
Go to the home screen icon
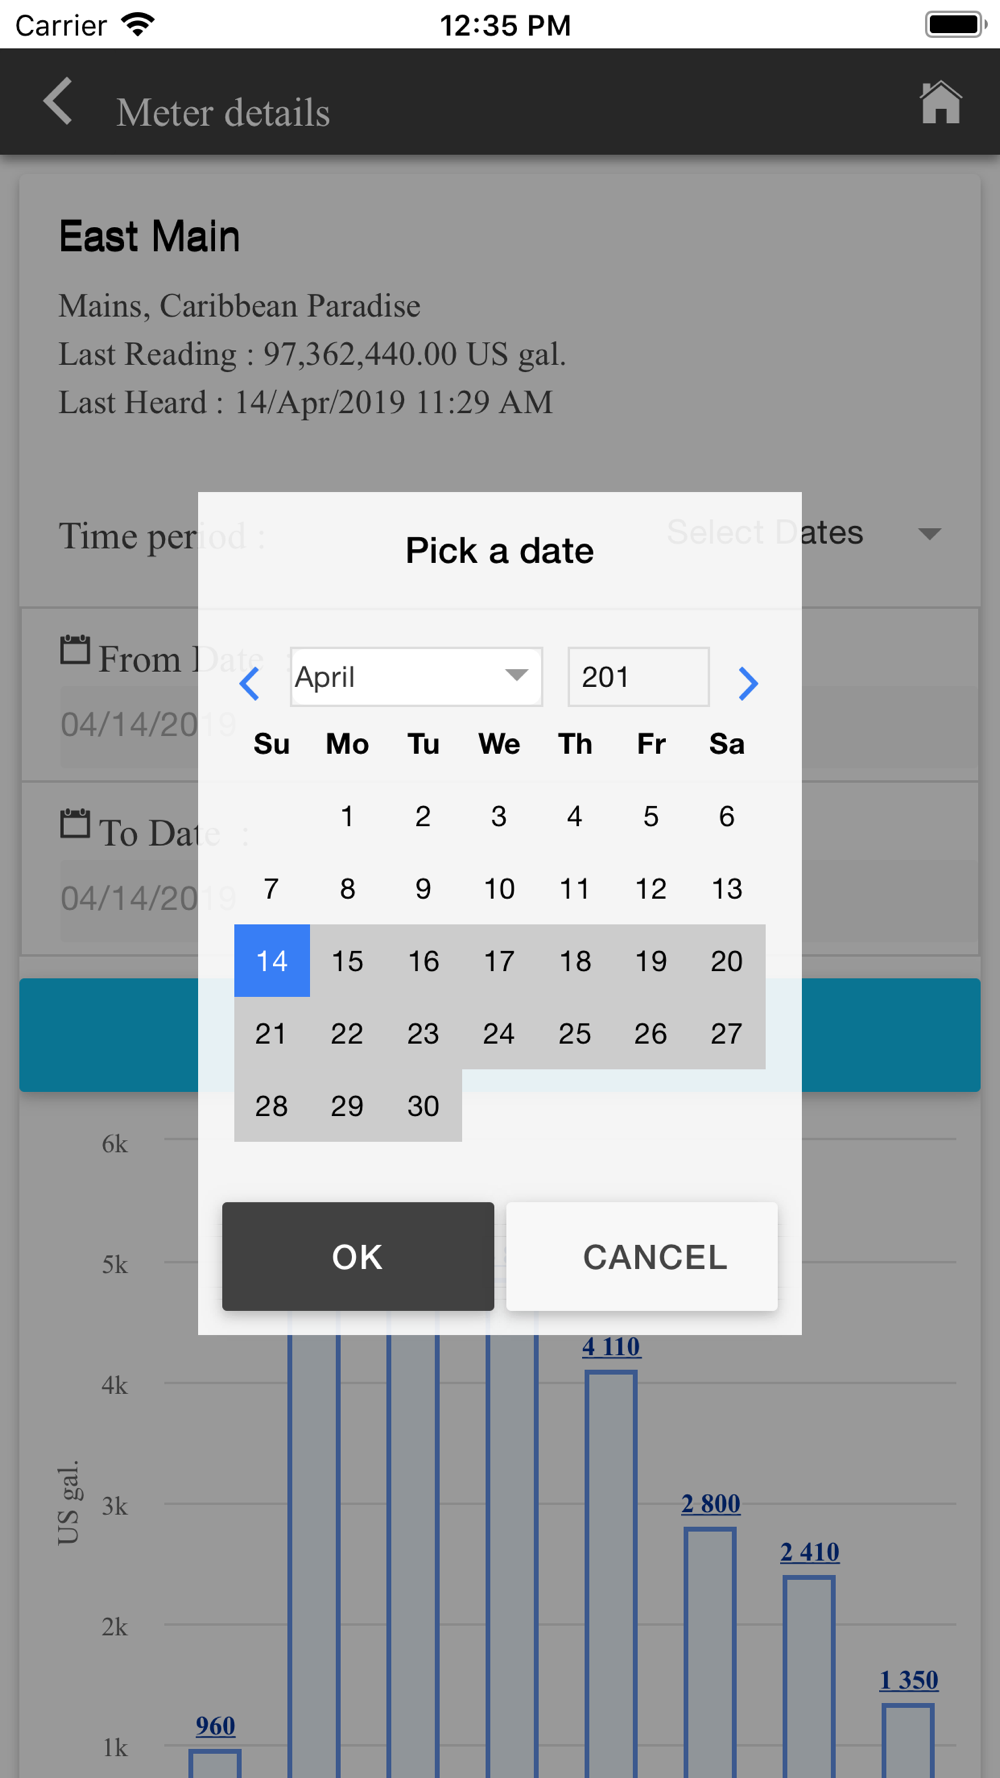[940, 103]
